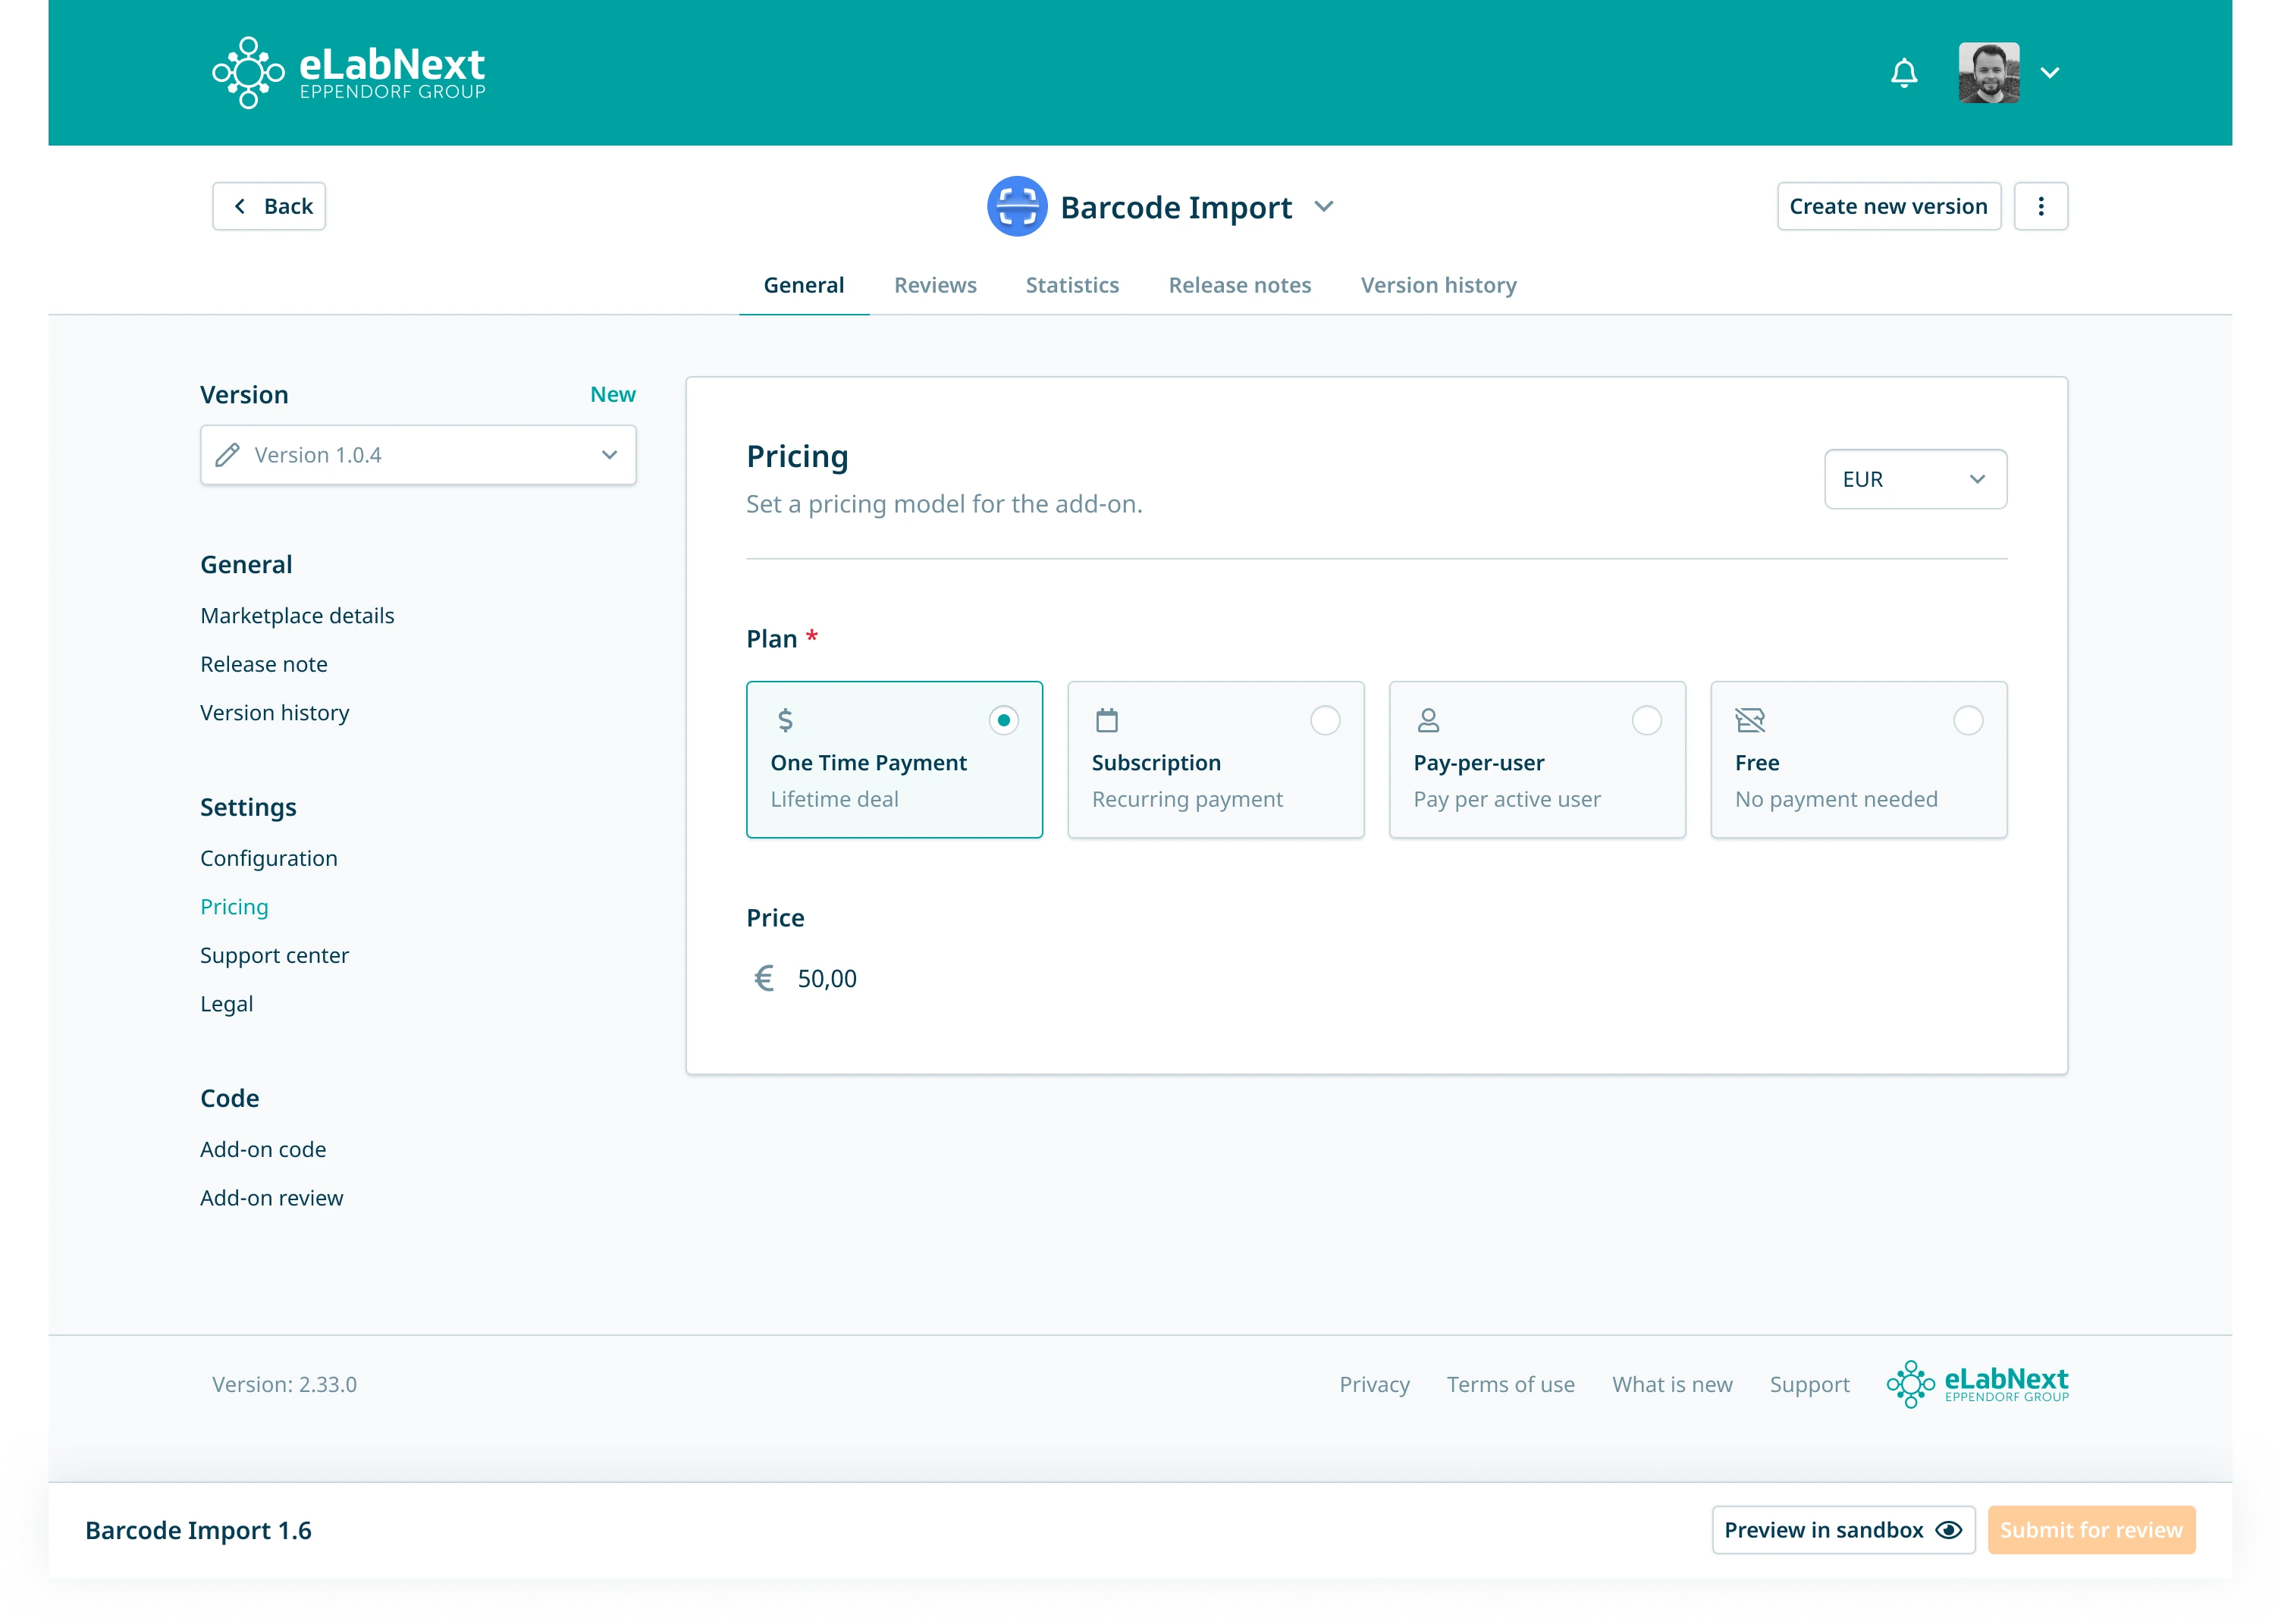Switch to the Version history tab

pos(1438,285)
